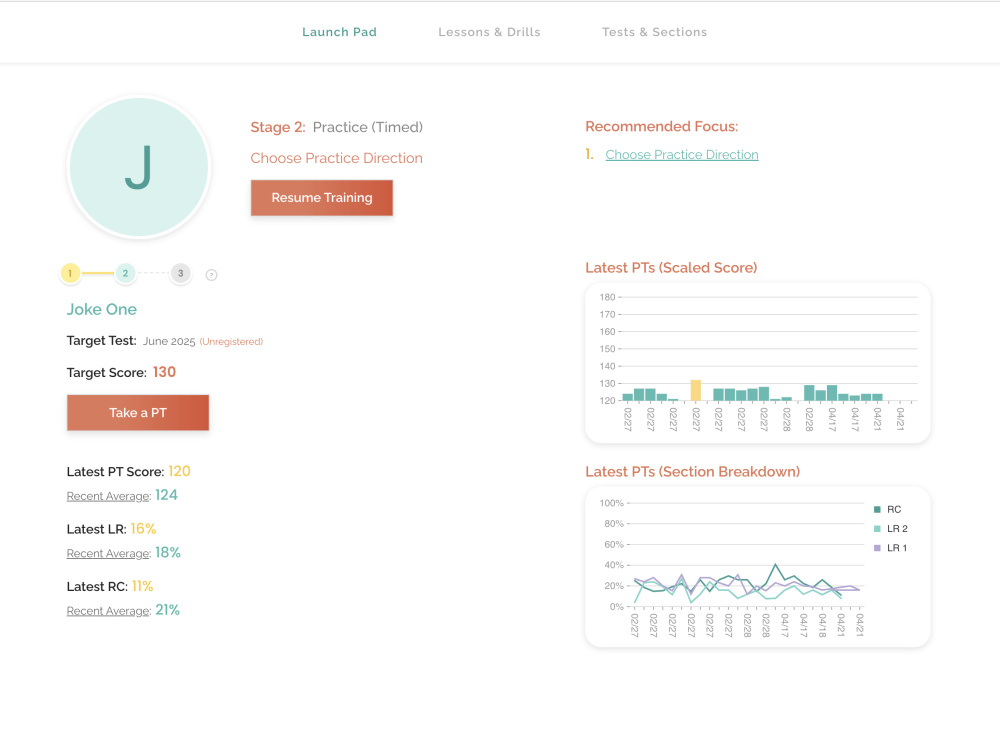Screen dimensions: 1000x750
Task: Click the Resume Training button
Action: [321, 198]
